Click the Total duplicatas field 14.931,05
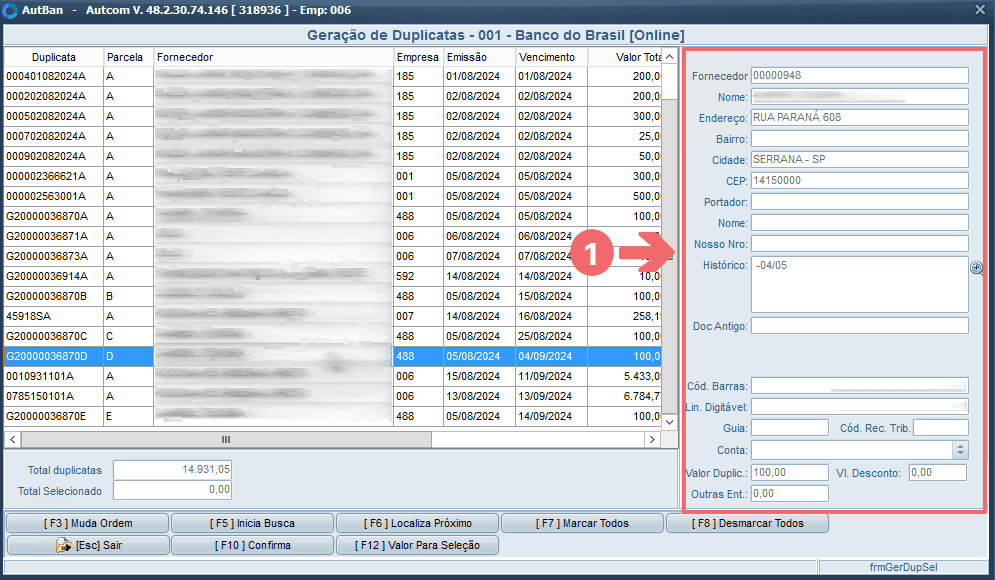 pos(172,470)
